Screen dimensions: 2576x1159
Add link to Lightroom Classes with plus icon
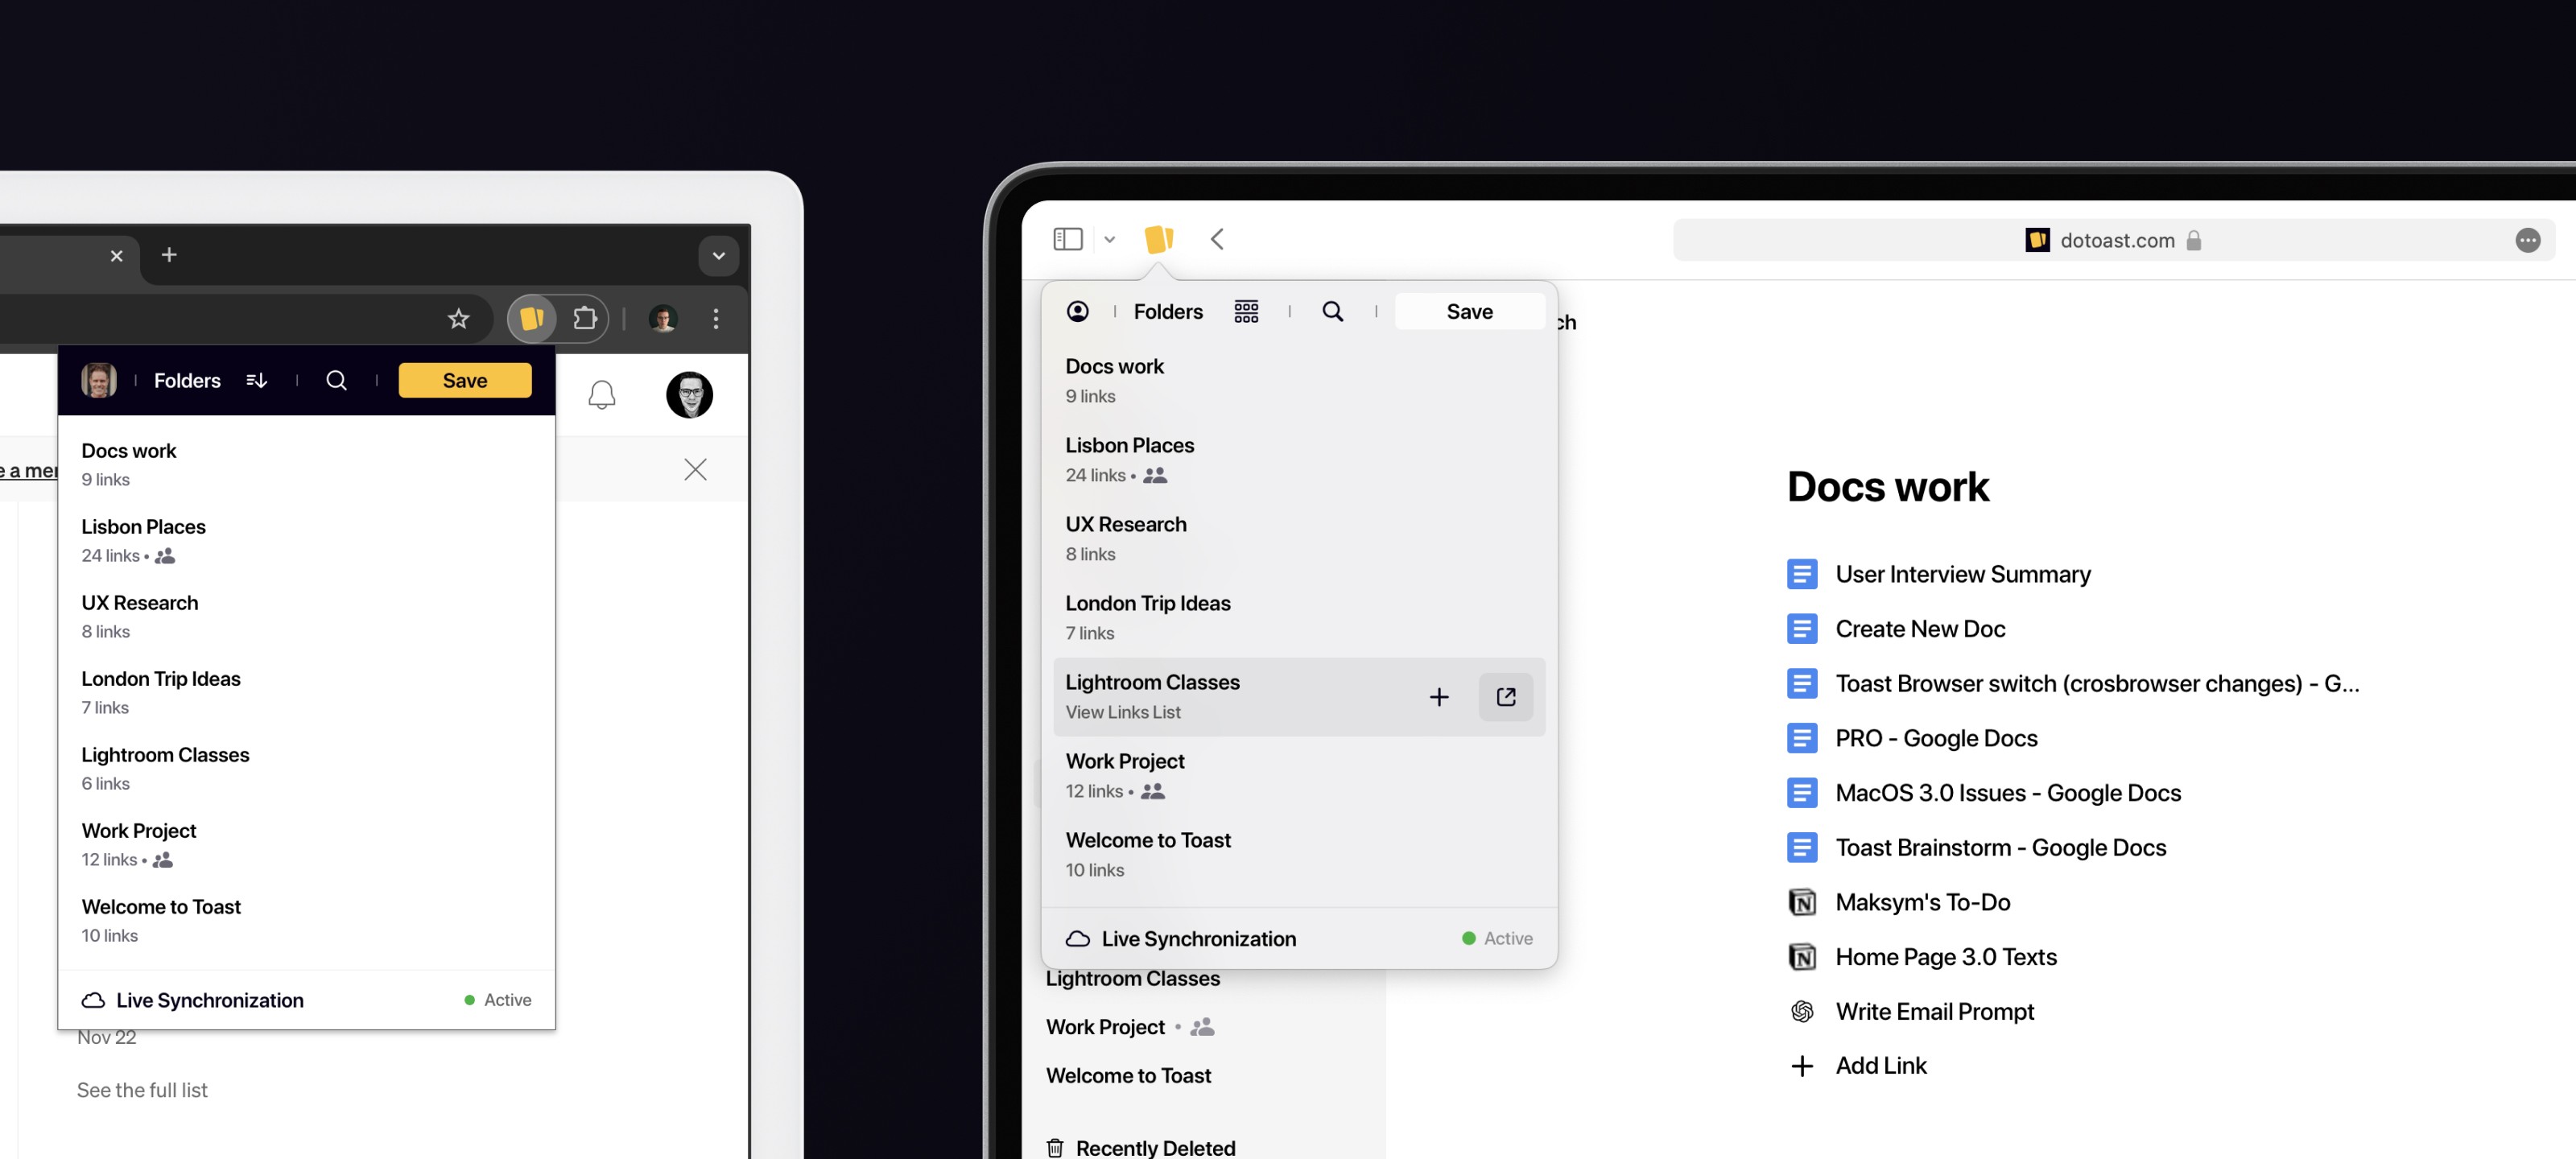point(1438,697)
